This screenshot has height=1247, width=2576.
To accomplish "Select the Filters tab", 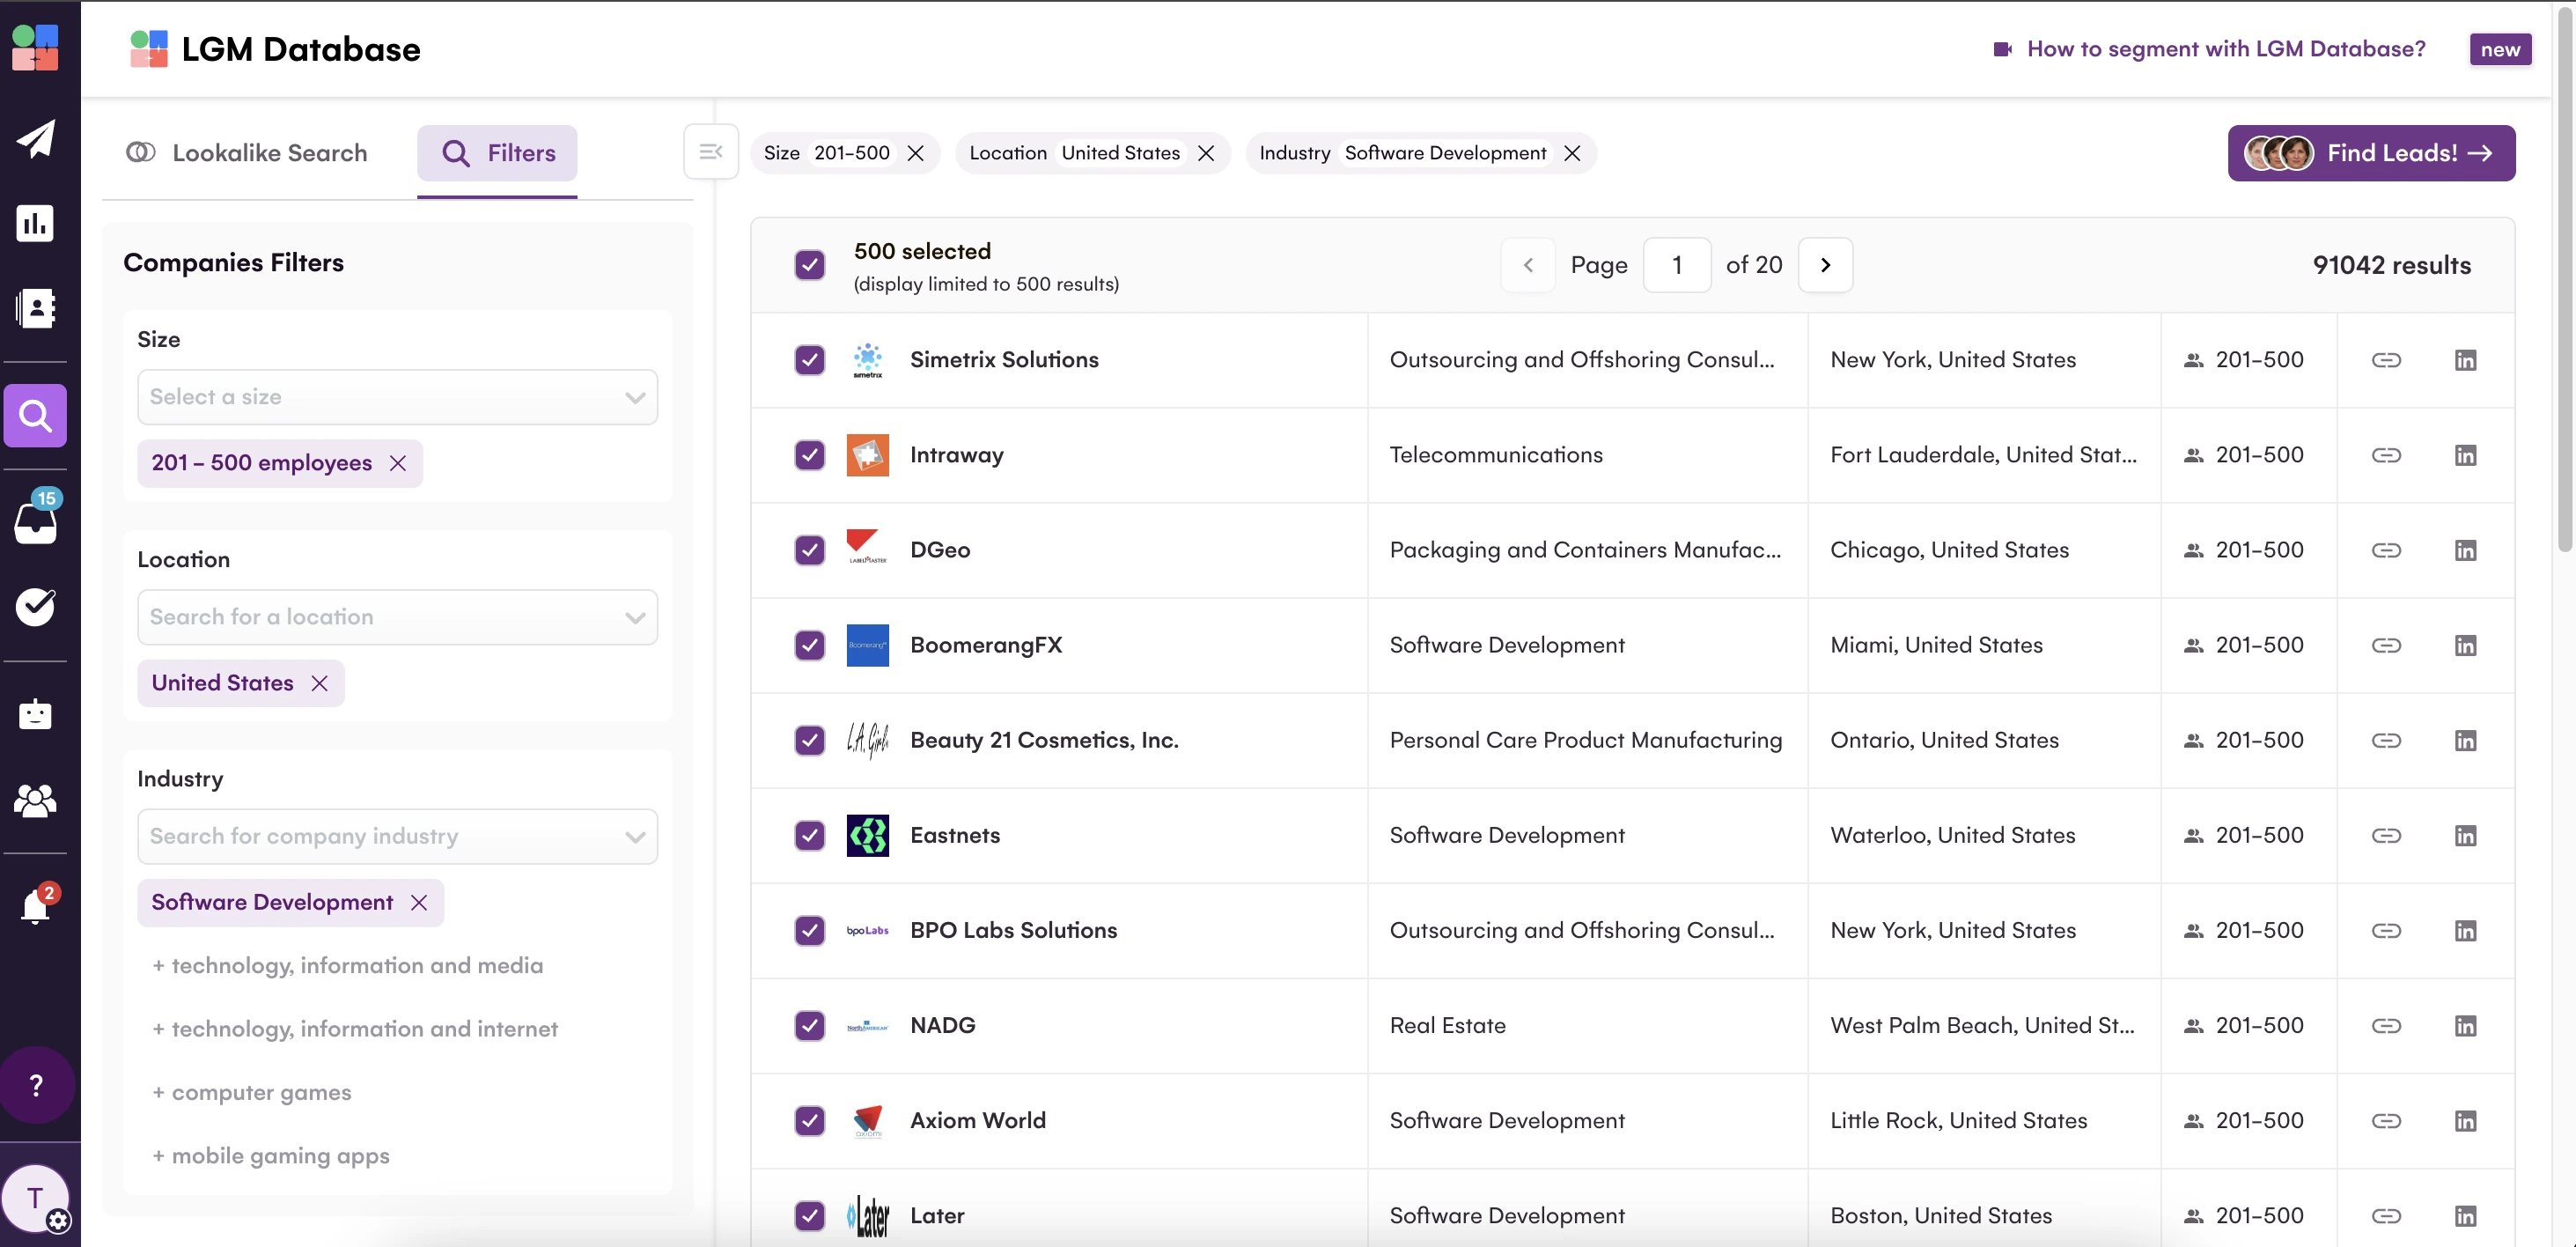I will click(497, 153).
